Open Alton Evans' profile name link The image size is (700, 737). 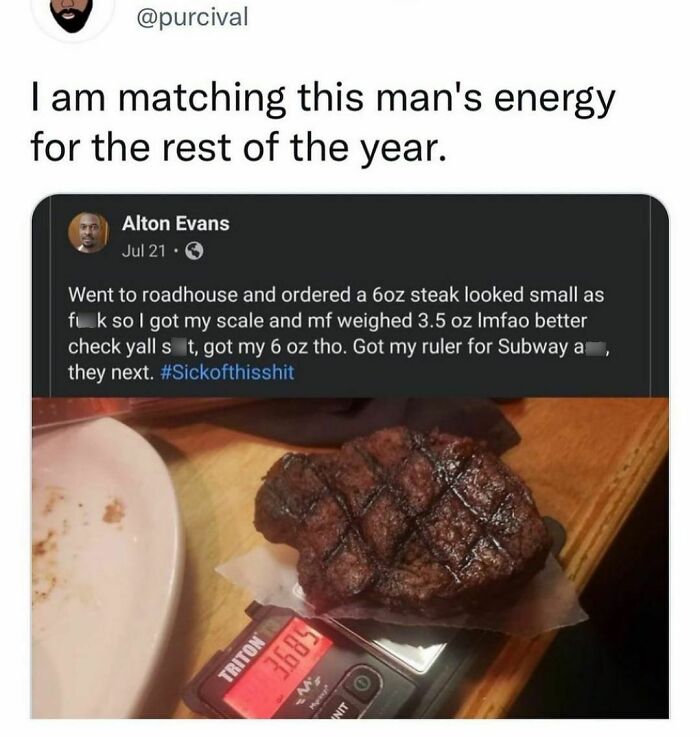coord(175,223)
